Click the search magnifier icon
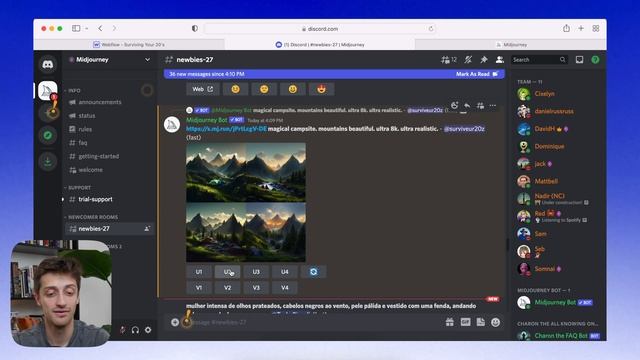Viewport: 640px width, 360px height. pos(562,60)
